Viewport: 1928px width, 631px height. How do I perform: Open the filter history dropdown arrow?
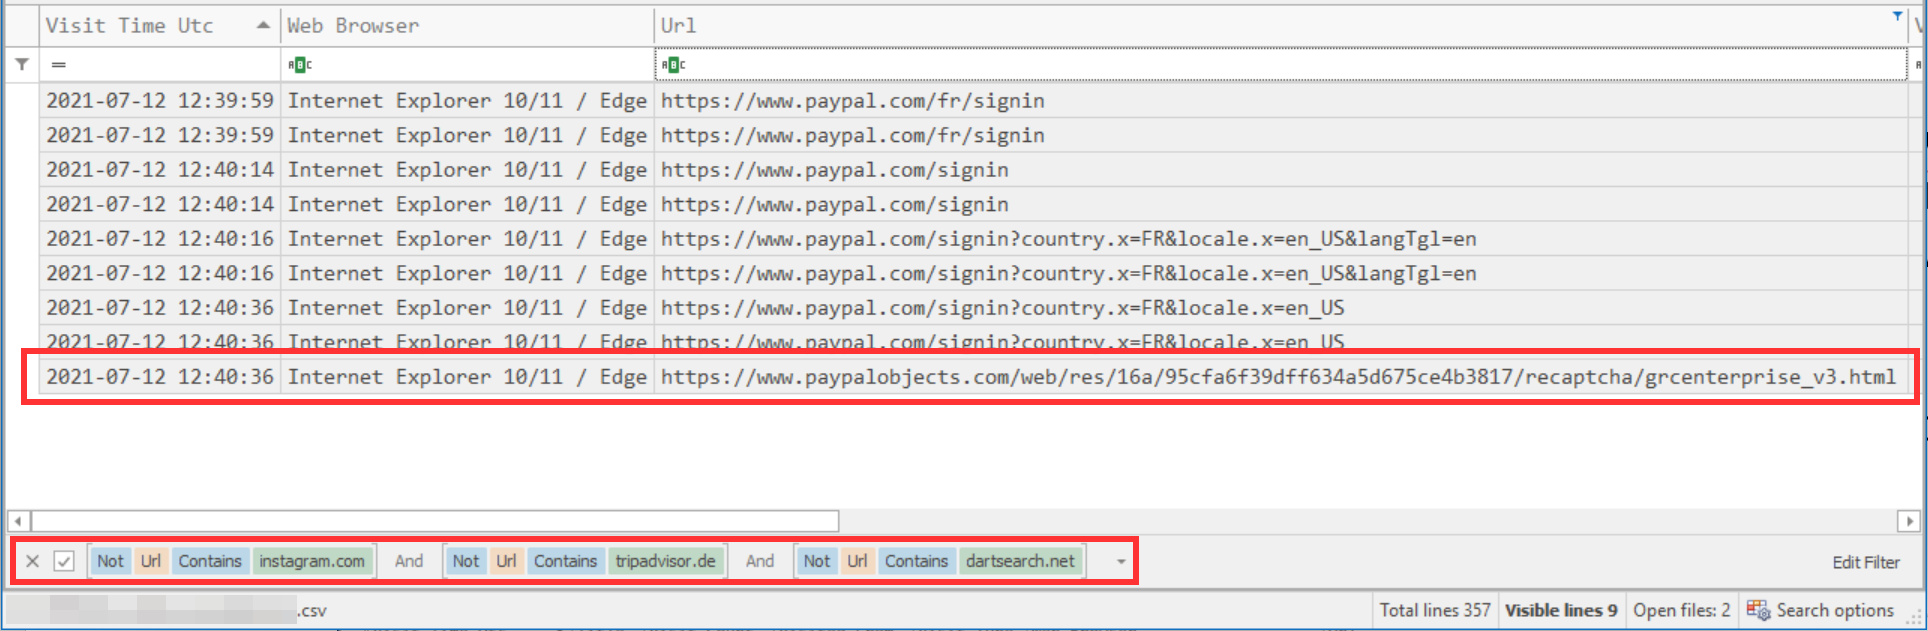(x=1121, y=562)
